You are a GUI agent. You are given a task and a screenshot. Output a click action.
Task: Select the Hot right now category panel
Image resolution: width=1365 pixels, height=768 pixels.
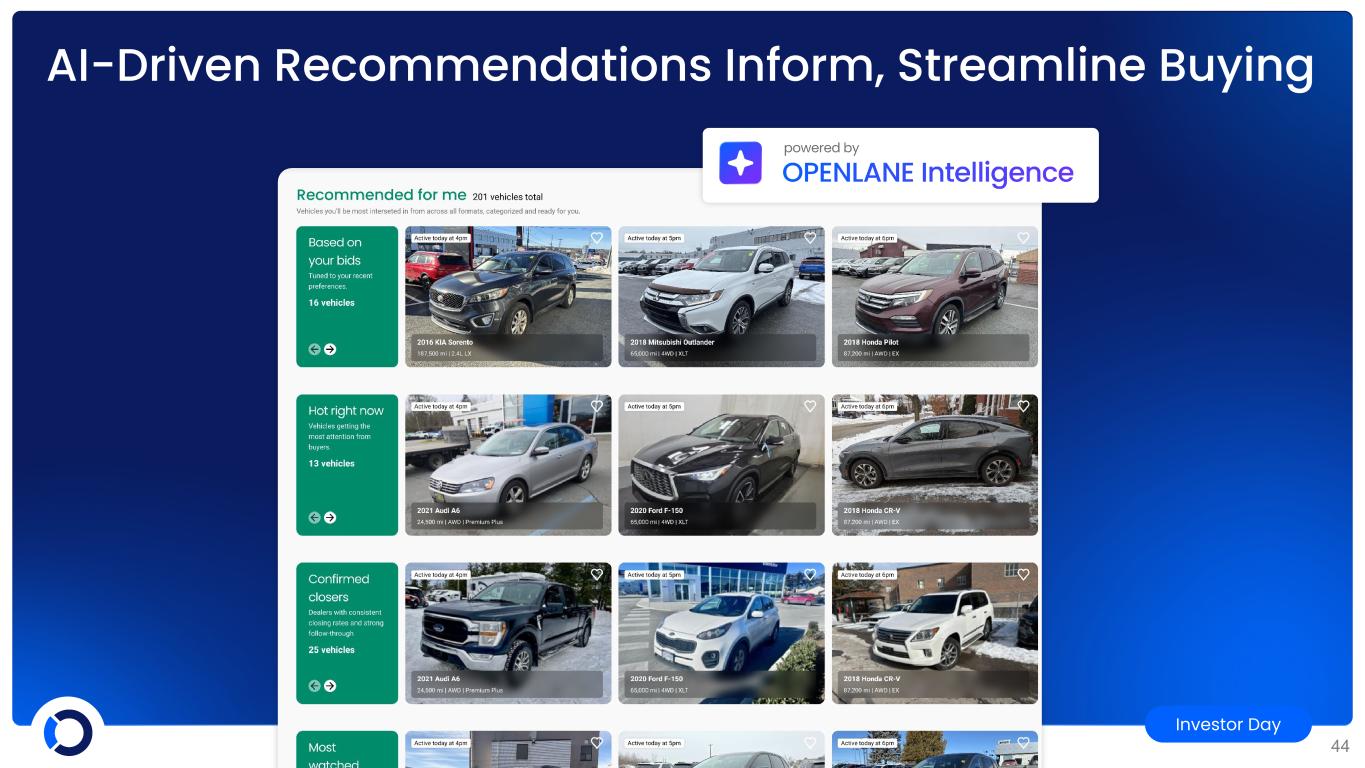click(x=346, y=440)
